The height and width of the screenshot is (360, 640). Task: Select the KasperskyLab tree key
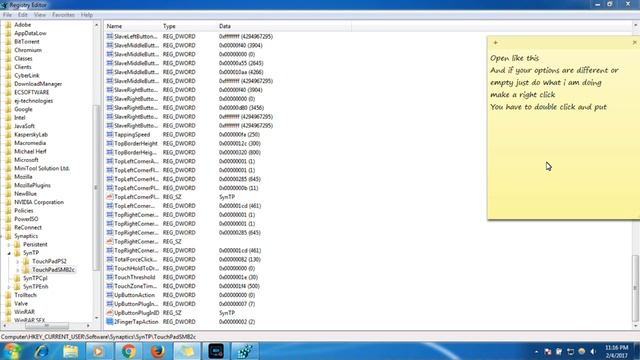click(x=31, y=135)
